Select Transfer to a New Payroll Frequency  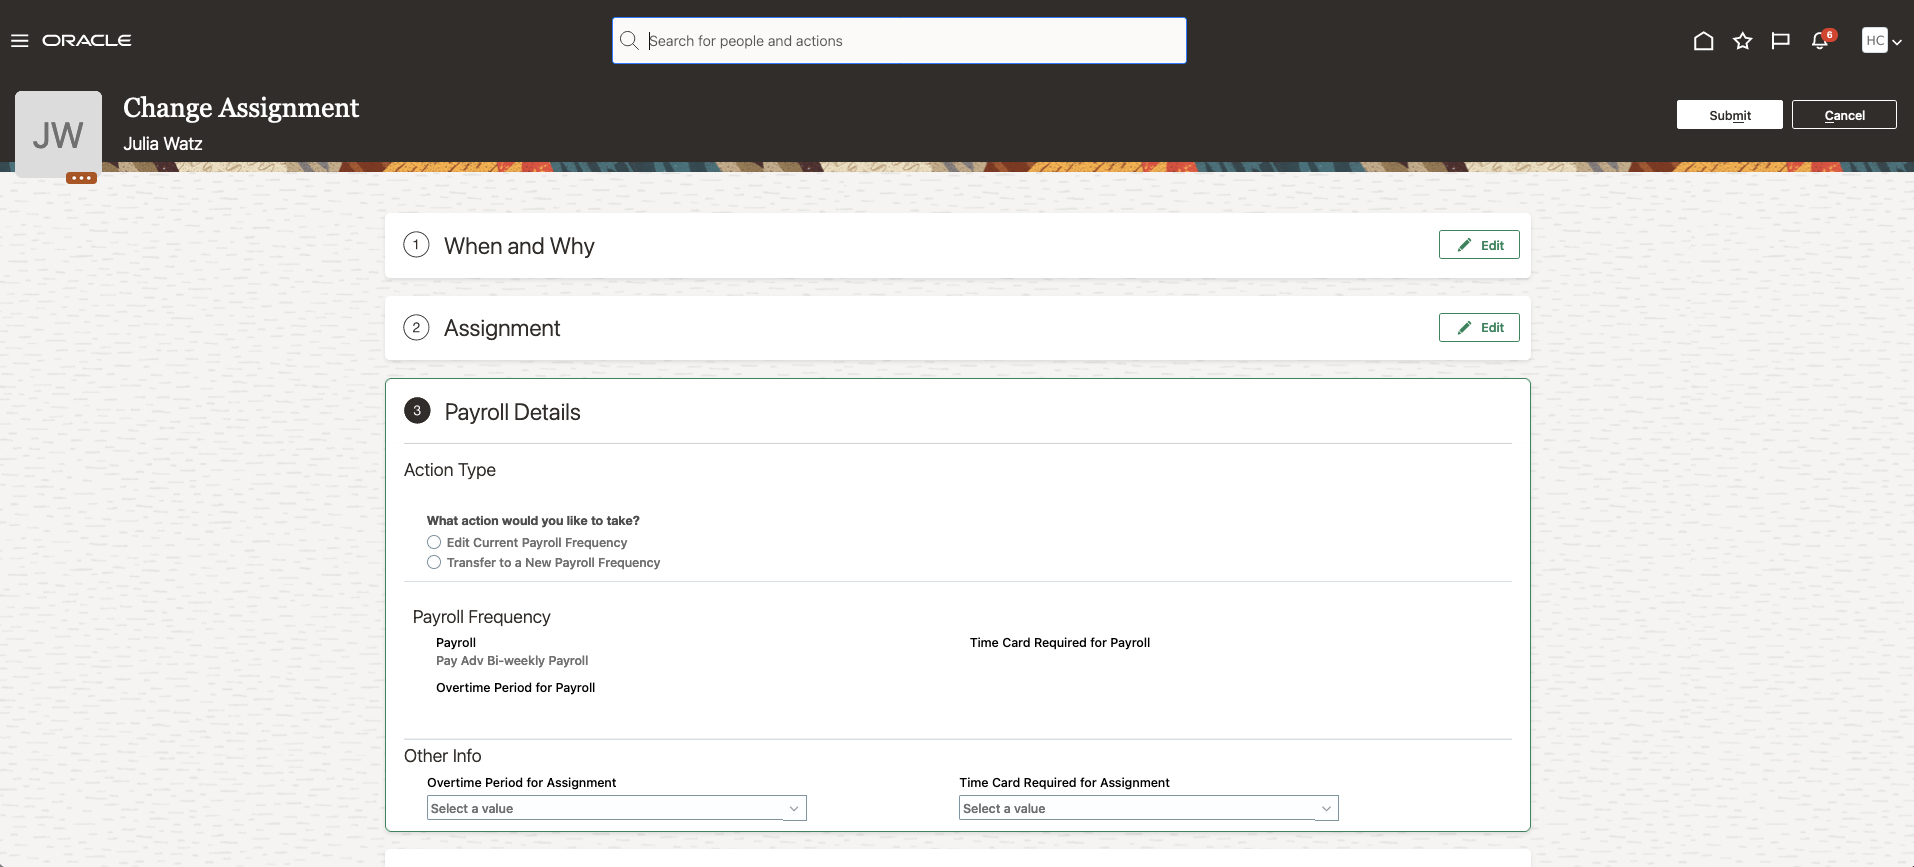point(434,563)
